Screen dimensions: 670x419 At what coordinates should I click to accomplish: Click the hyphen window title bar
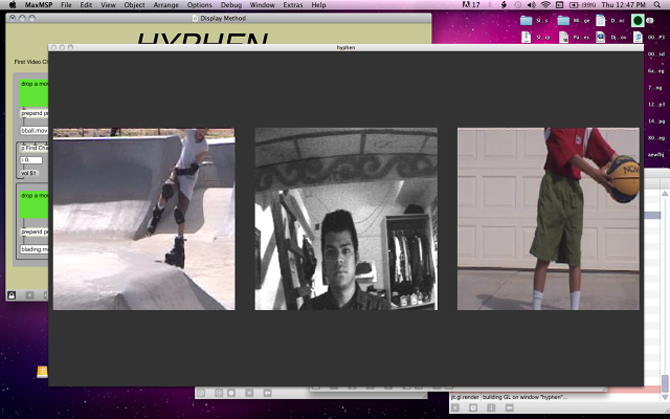coord(346,47)
